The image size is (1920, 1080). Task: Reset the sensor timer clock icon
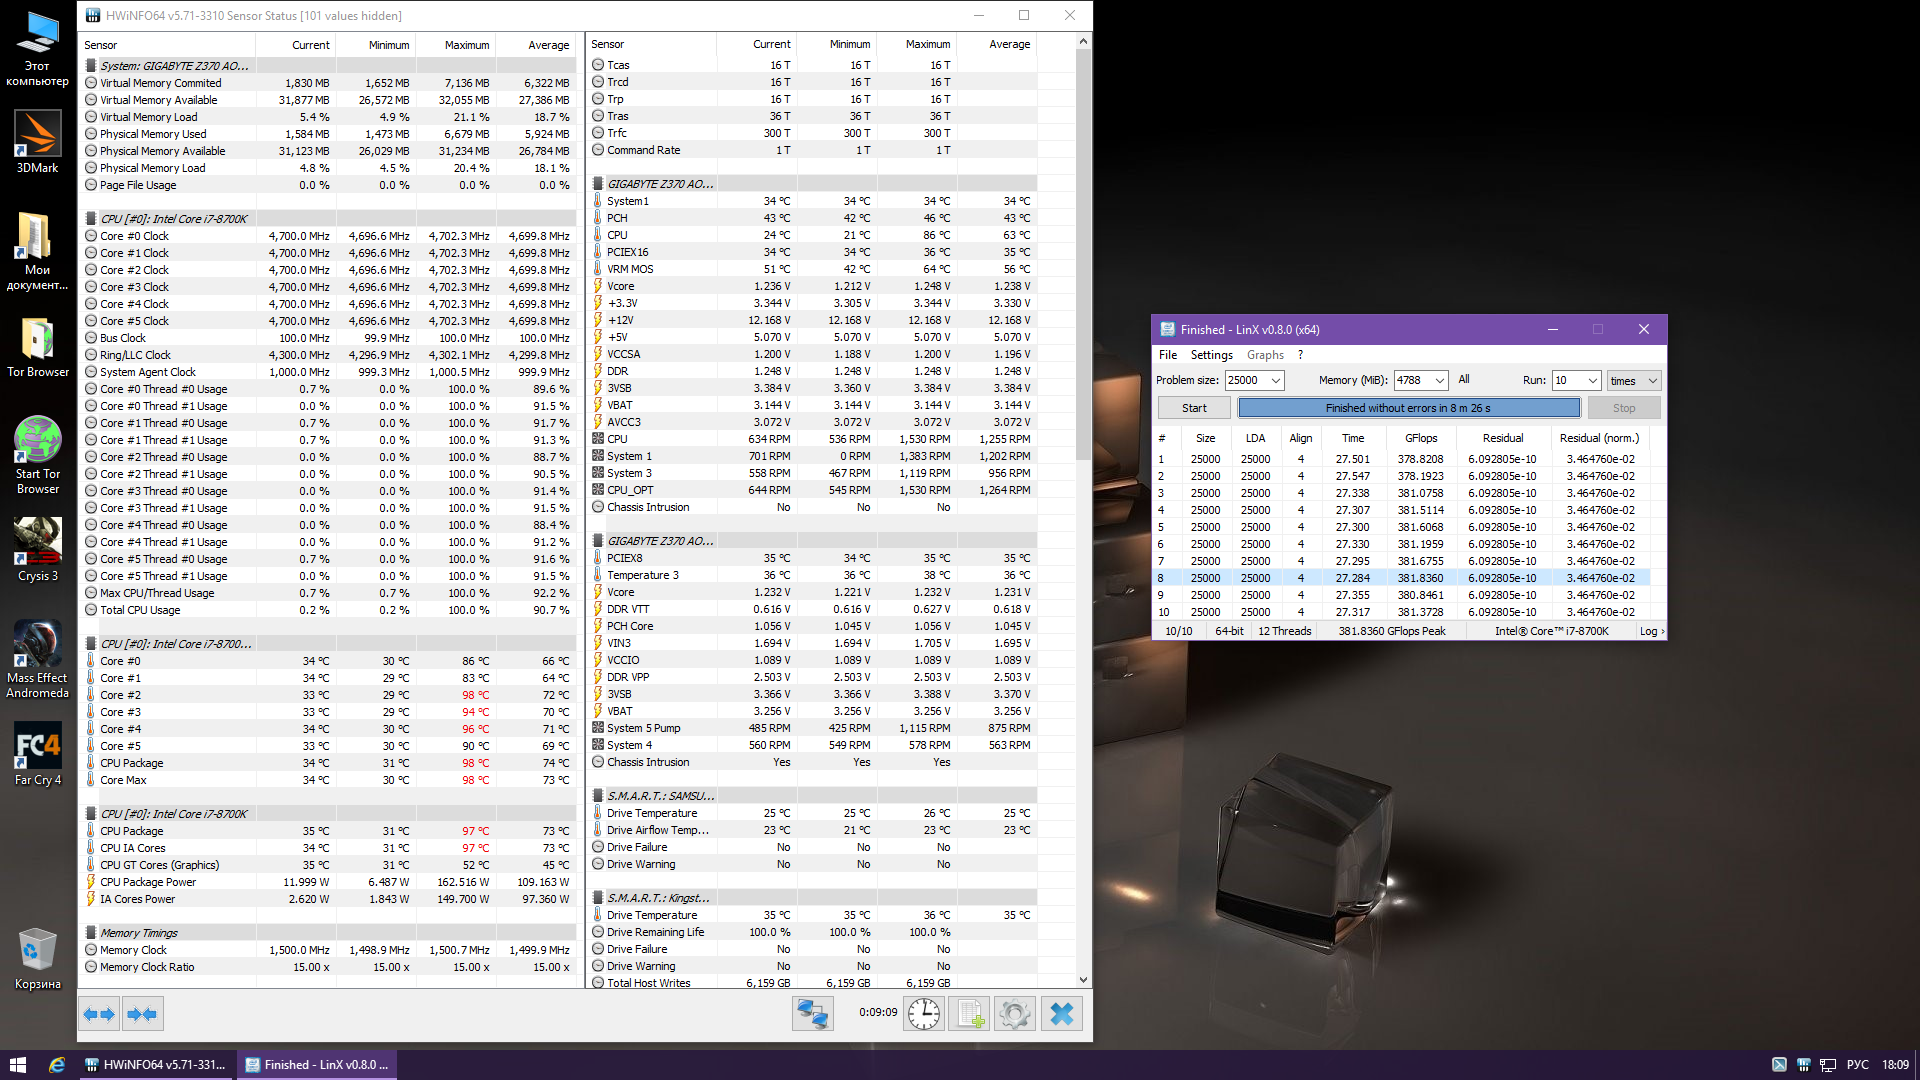point(924,1014)
